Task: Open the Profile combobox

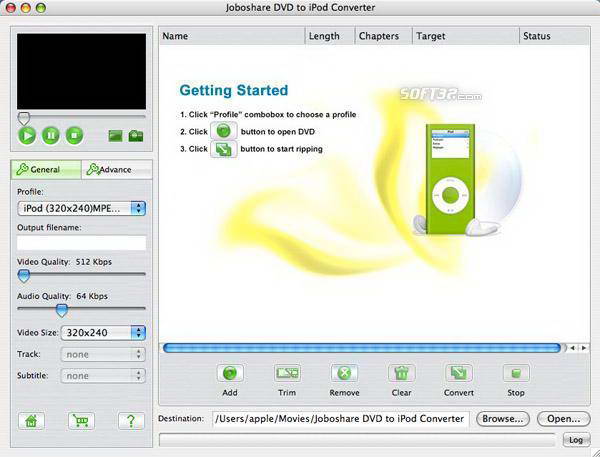Action: pos(82,209)
